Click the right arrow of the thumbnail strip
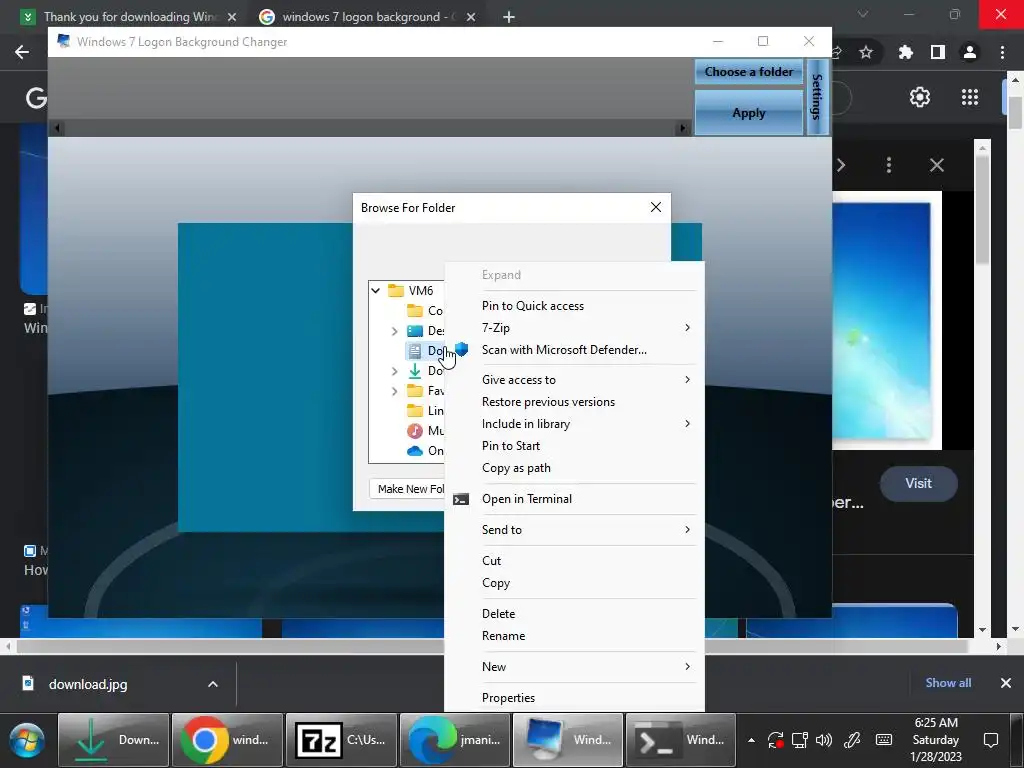This screenshot has height=768, width=1024. pos(683,128)
